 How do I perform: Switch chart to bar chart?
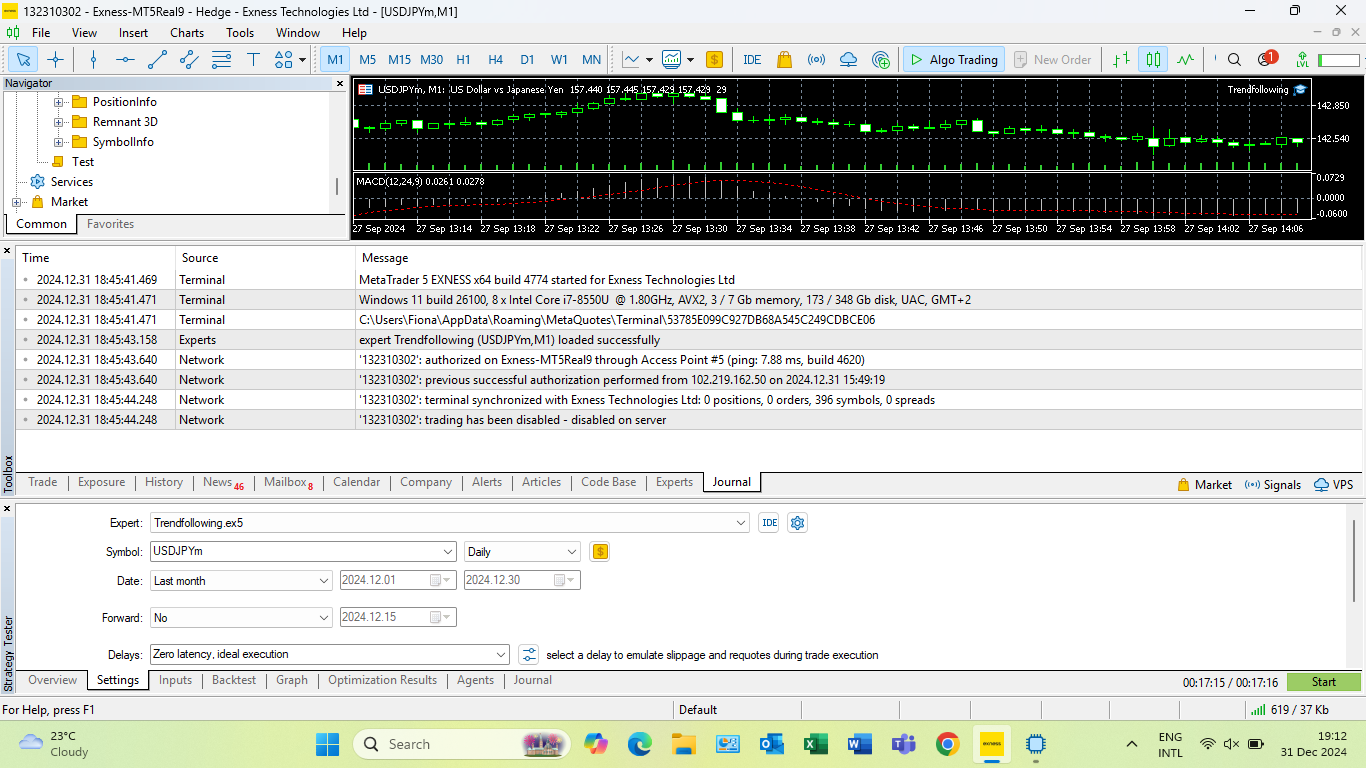pos(1121,60)
